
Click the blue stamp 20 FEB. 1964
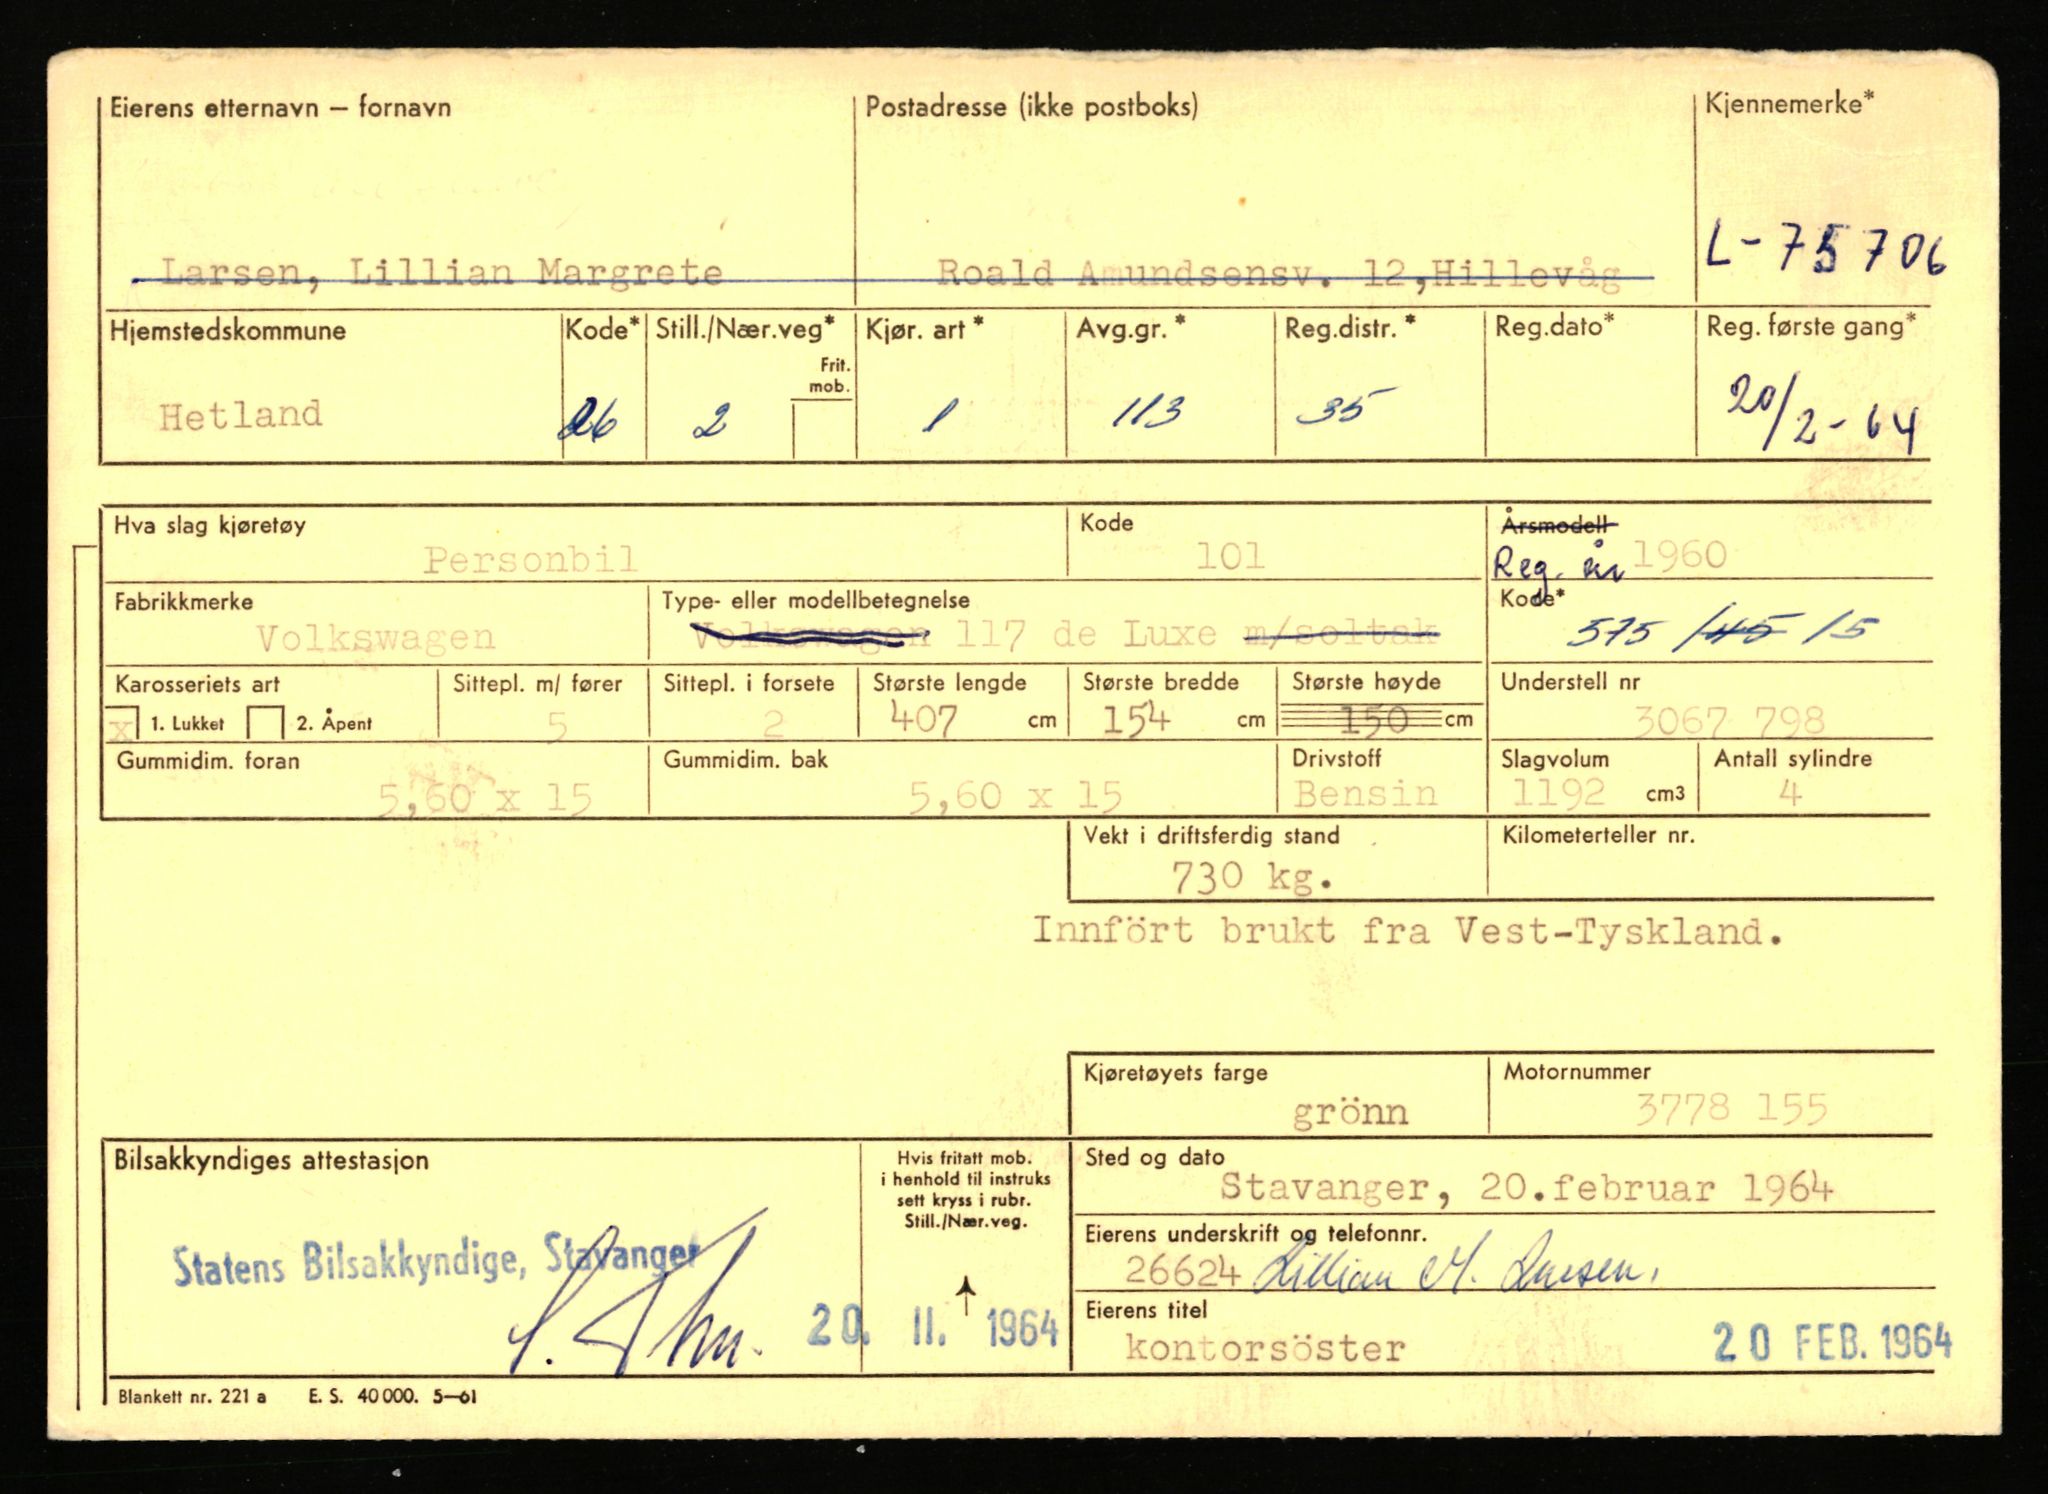pos(1832,1343)
